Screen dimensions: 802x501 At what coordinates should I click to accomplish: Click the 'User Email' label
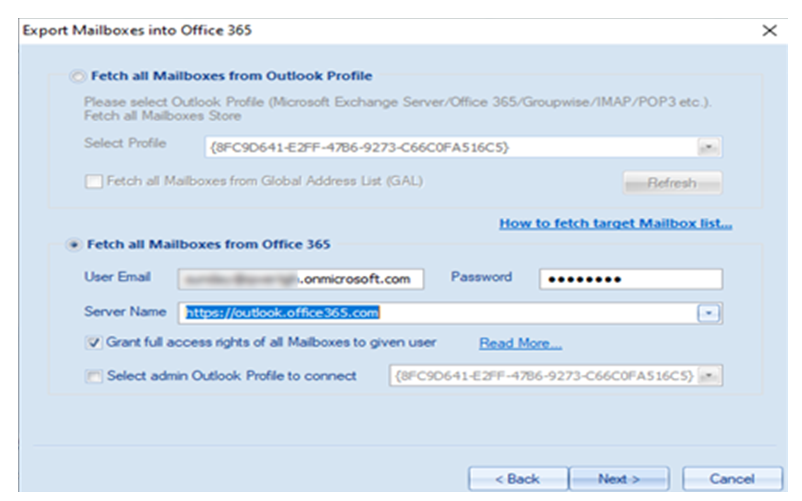117,277
